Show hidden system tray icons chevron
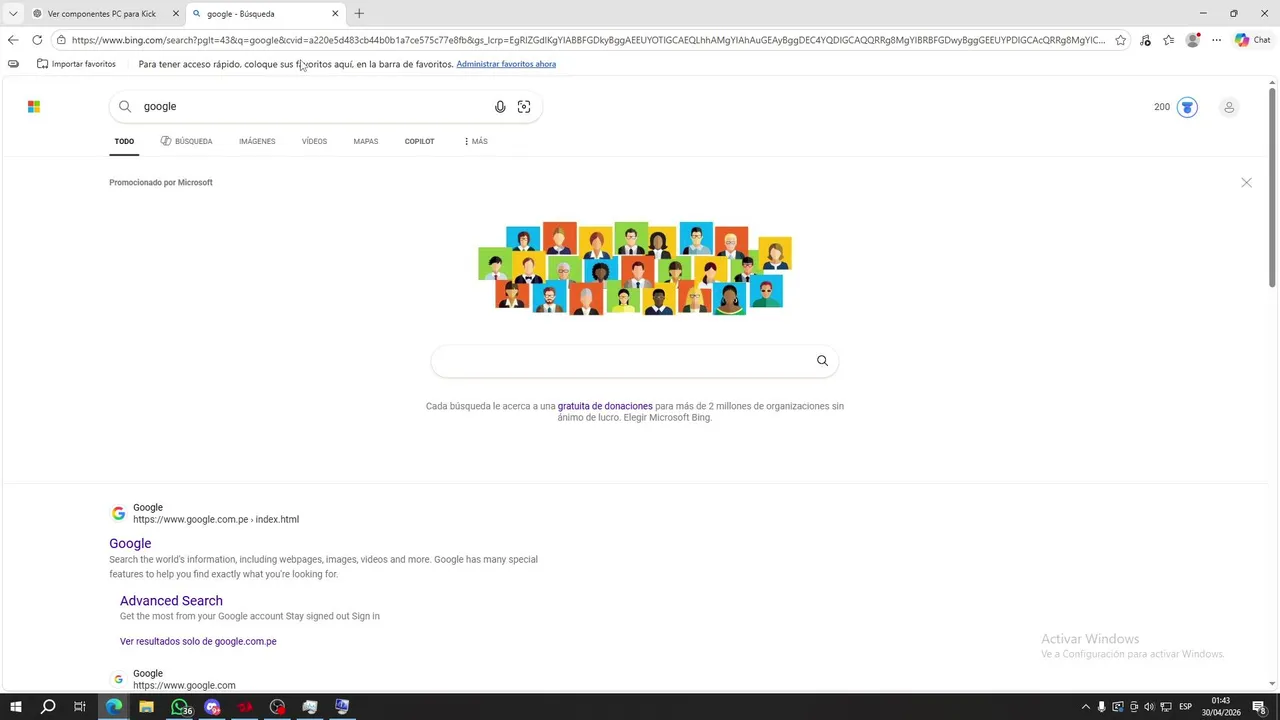This screenshot has width=1280, height=720. point(1086,707)
